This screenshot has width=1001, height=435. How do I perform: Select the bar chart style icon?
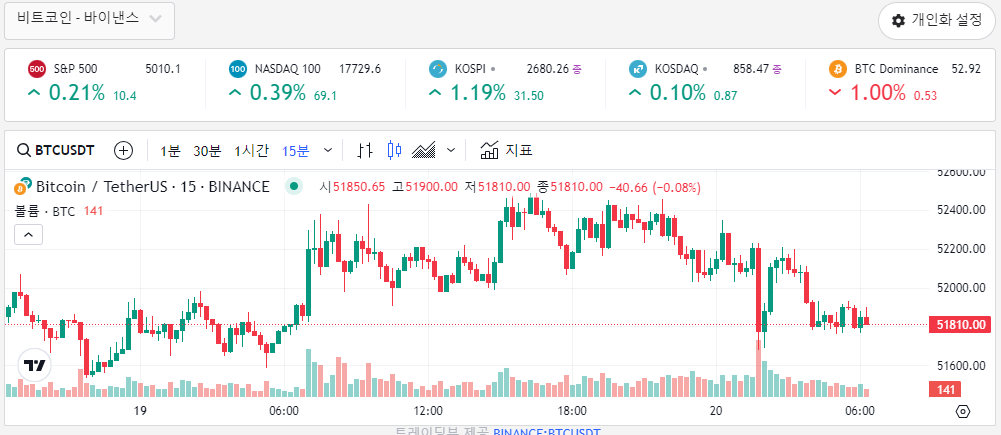365,151
